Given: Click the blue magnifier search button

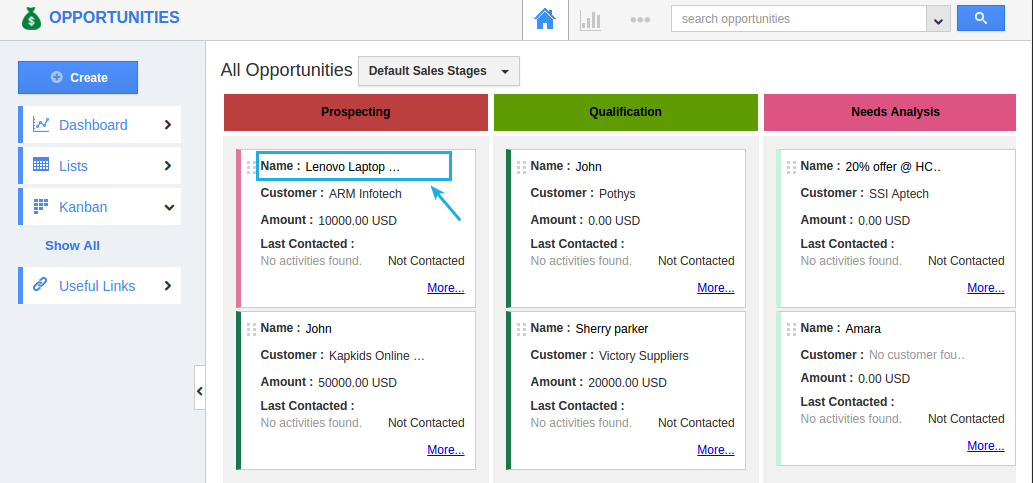Looking at the screenshot, I should (x=980, y=18).
